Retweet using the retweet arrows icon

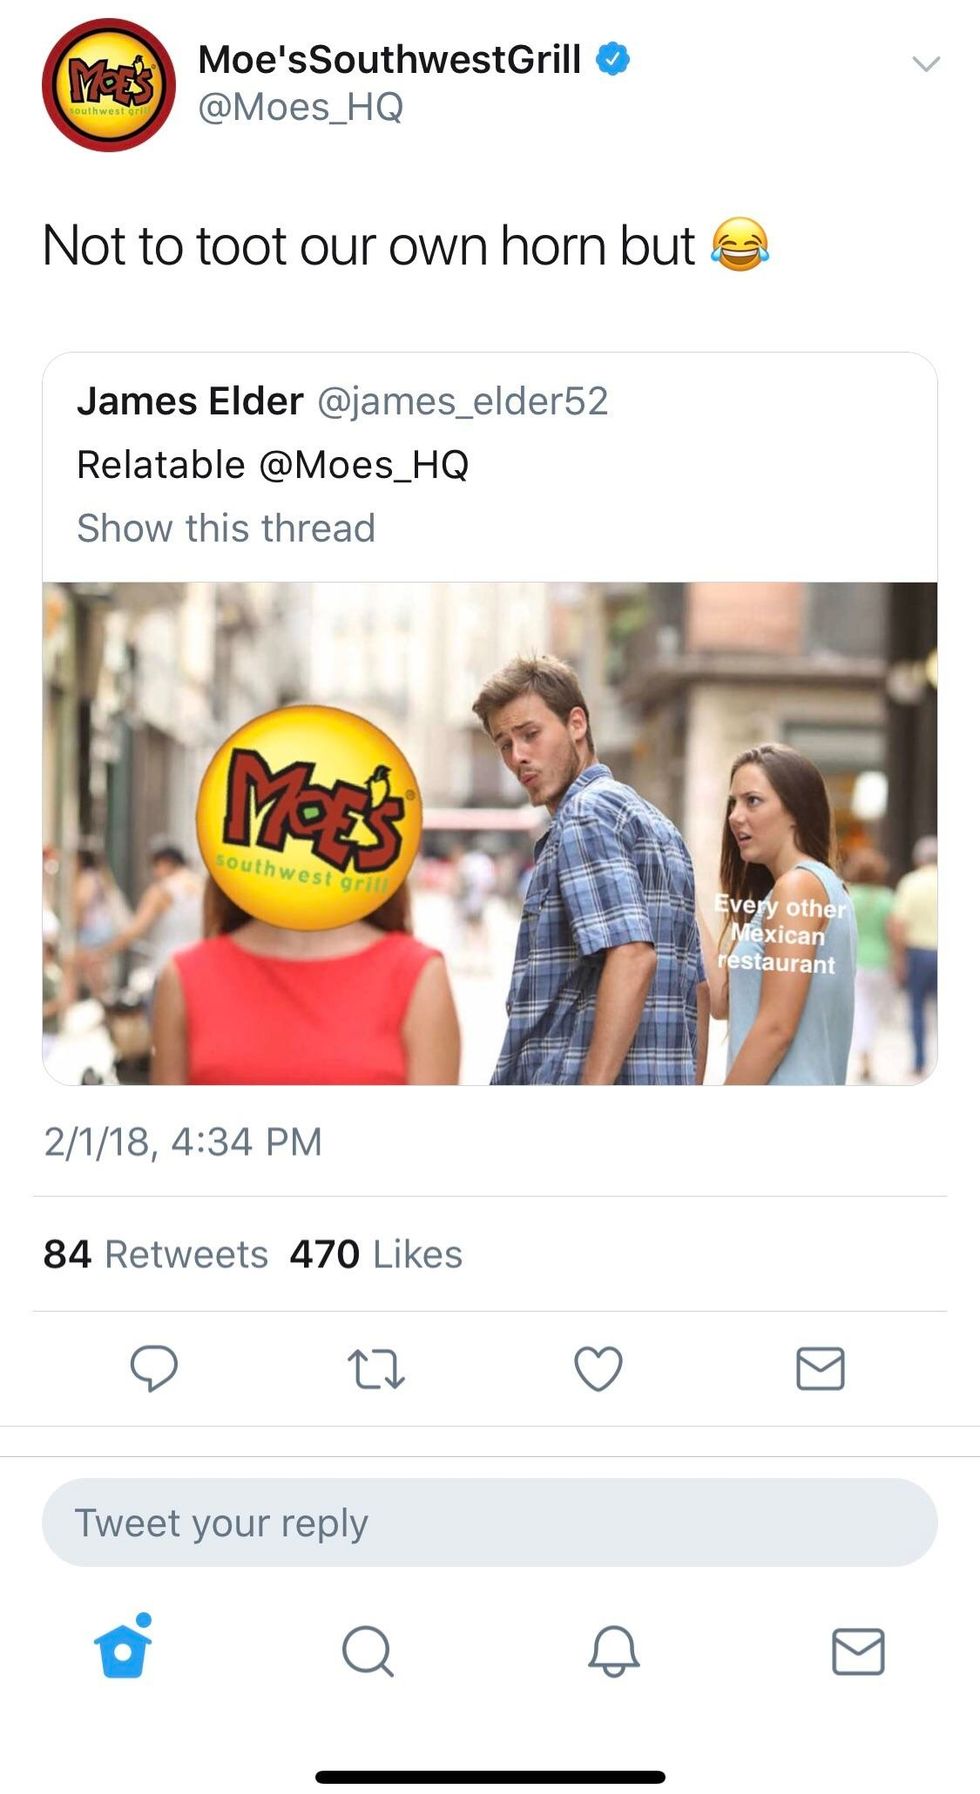(375, 1369)
